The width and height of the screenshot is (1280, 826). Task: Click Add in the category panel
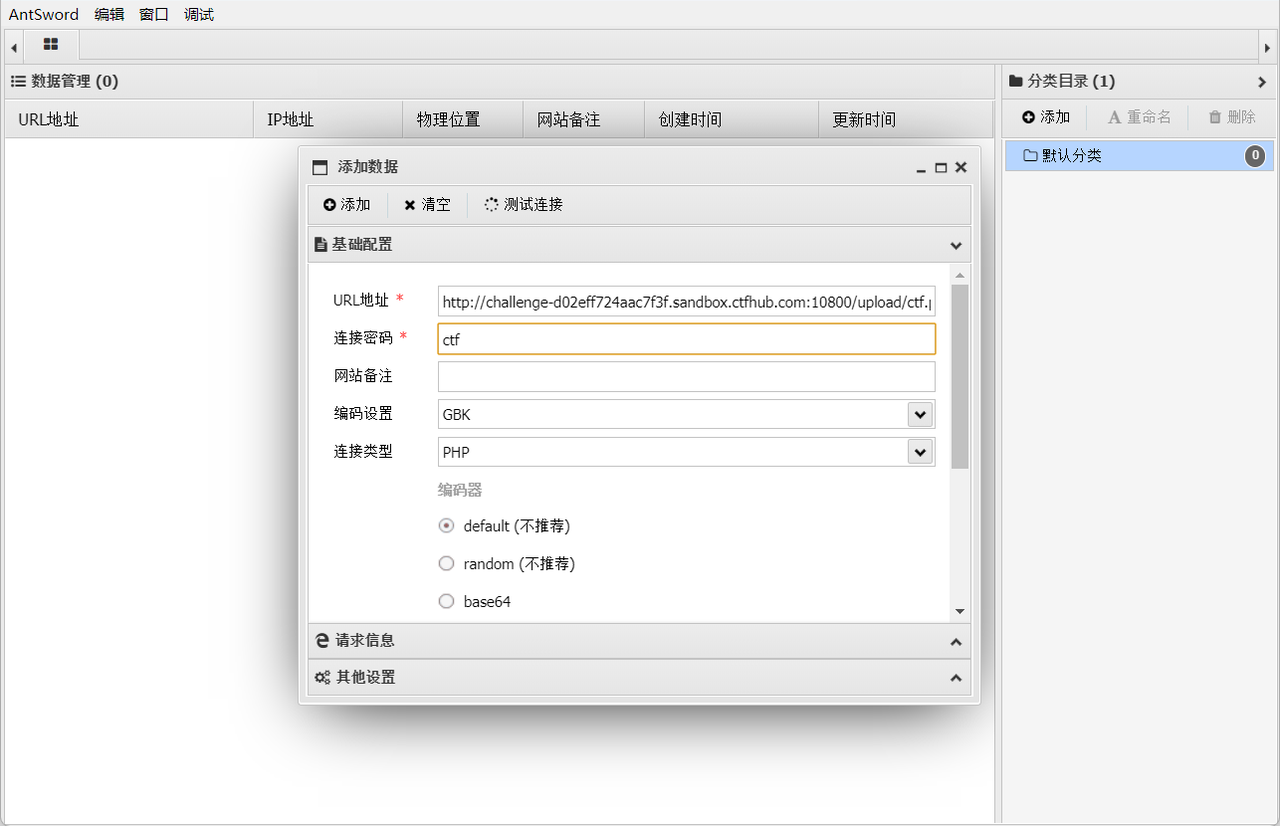(x=1046, y=117)
